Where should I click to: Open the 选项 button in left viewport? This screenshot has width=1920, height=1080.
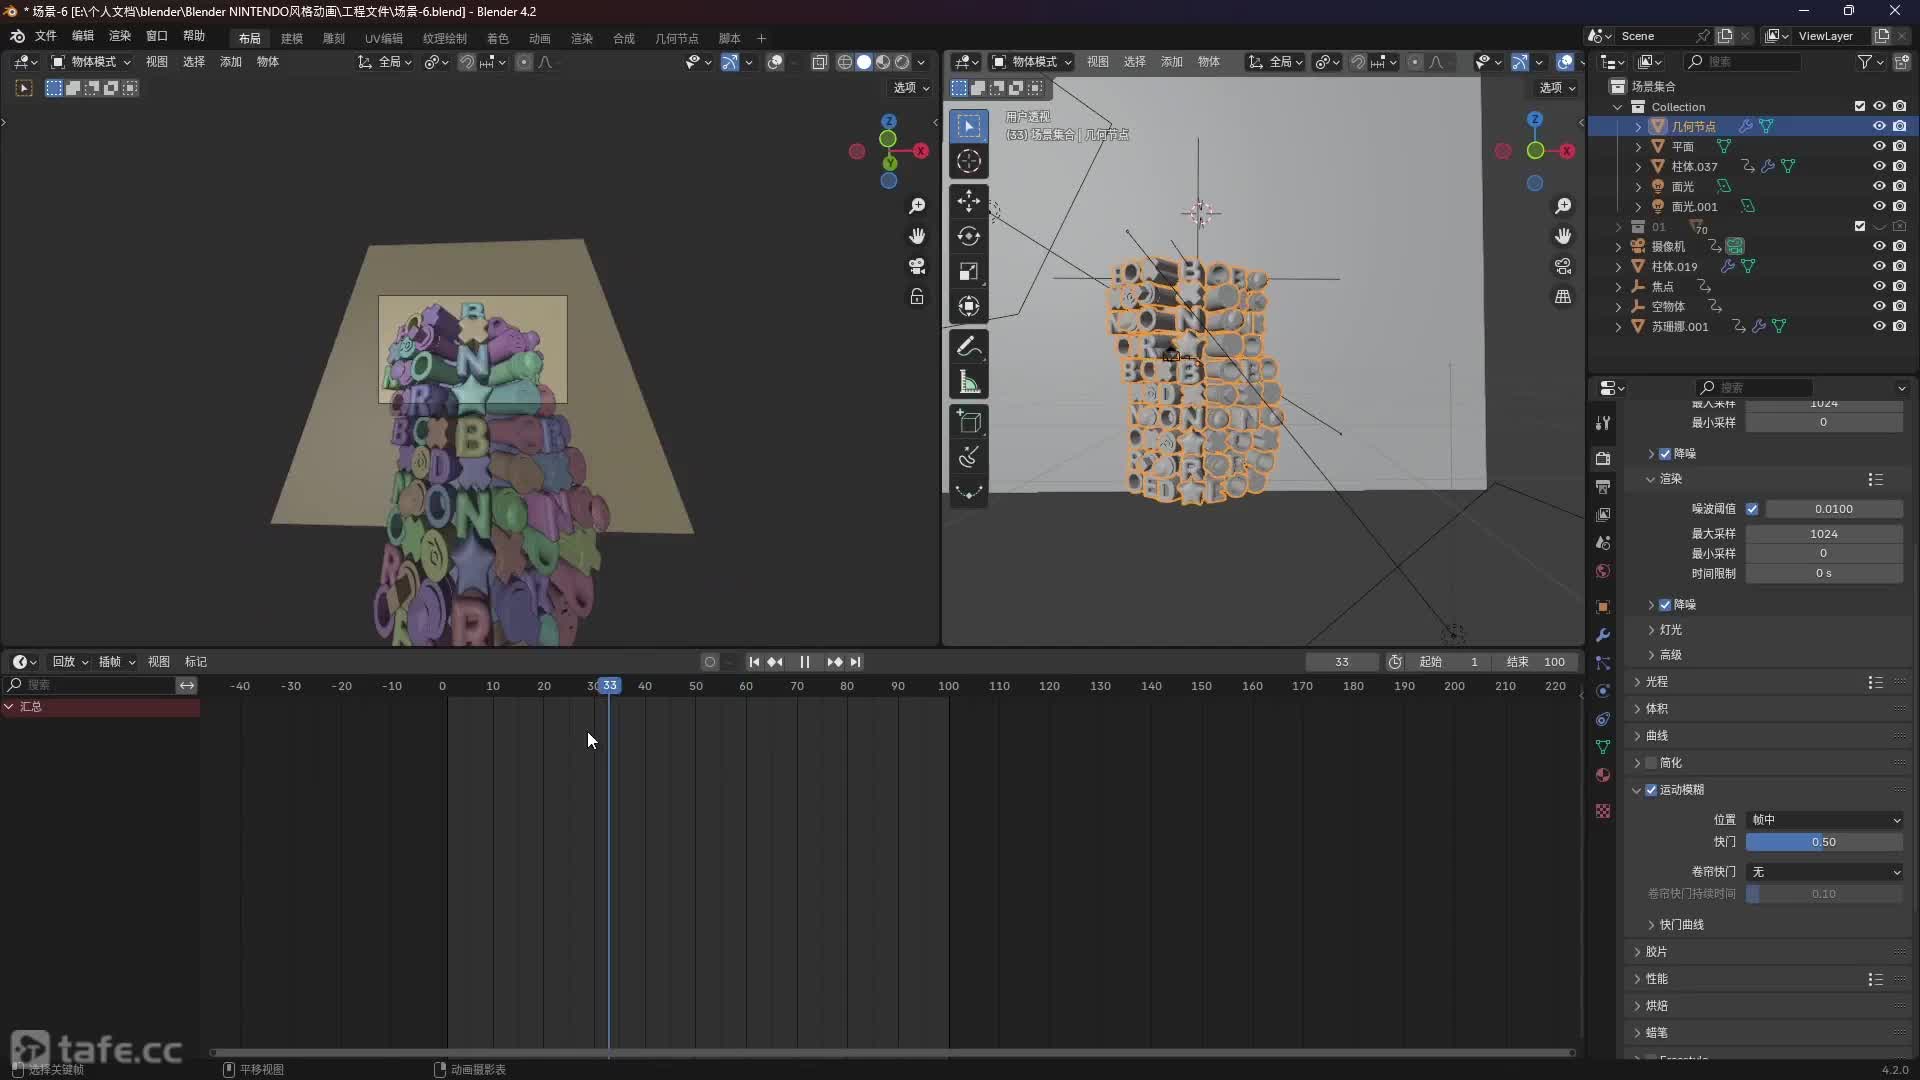click(x=911, y=88)
